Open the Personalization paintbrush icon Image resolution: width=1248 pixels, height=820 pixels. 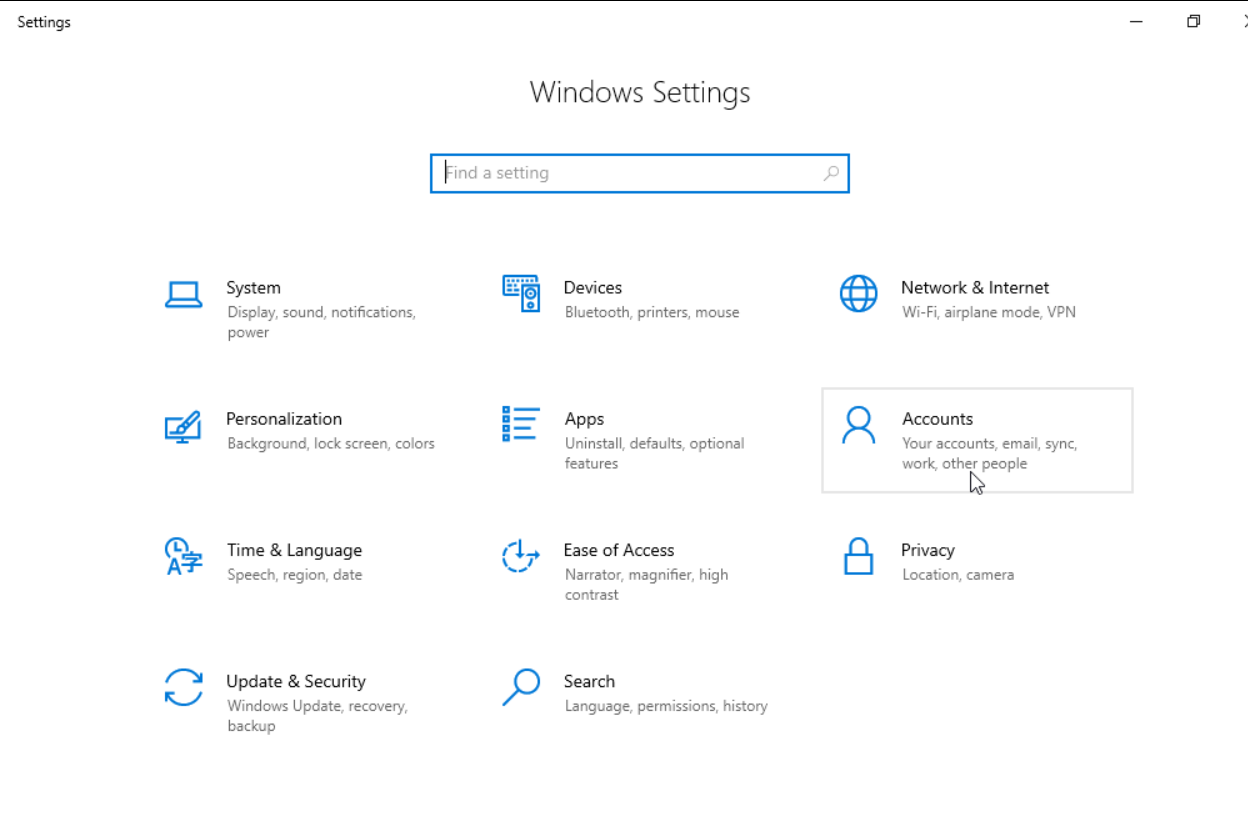coord(183,426)
